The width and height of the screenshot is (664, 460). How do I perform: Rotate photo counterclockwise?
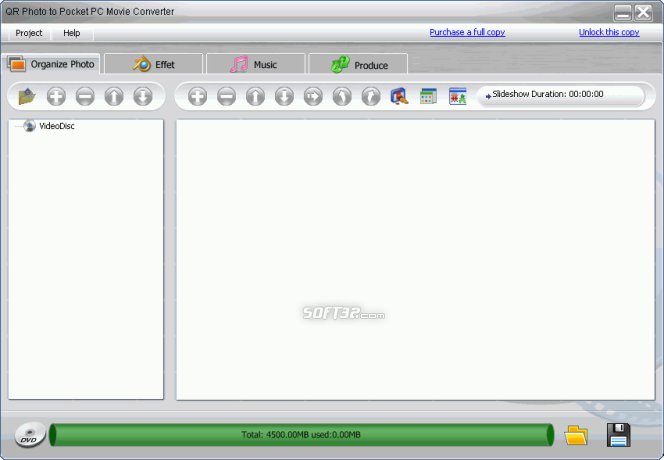pyautogui.click(x=342, y=96)
